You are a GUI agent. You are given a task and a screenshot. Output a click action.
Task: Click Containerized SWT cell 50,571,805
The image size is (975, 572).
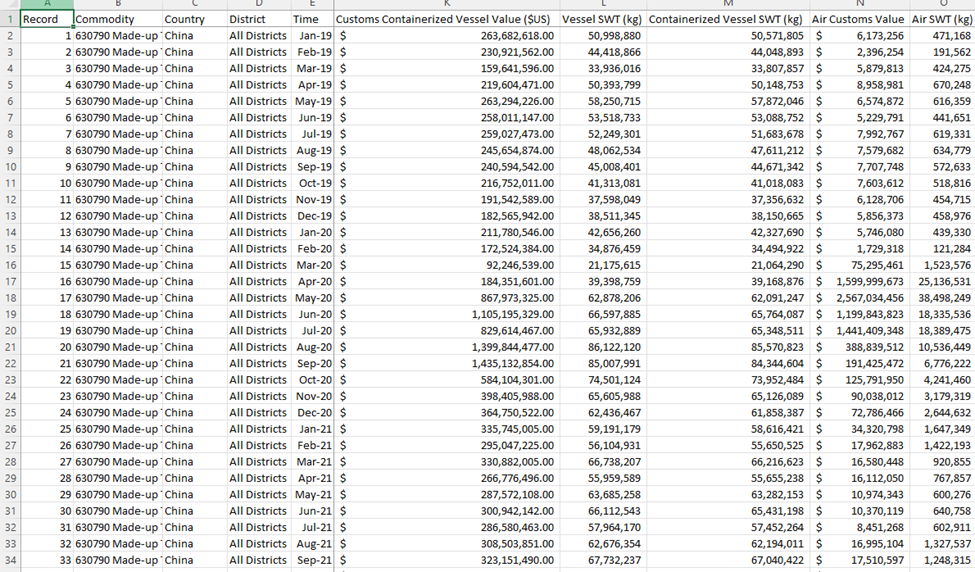point(728,35)
